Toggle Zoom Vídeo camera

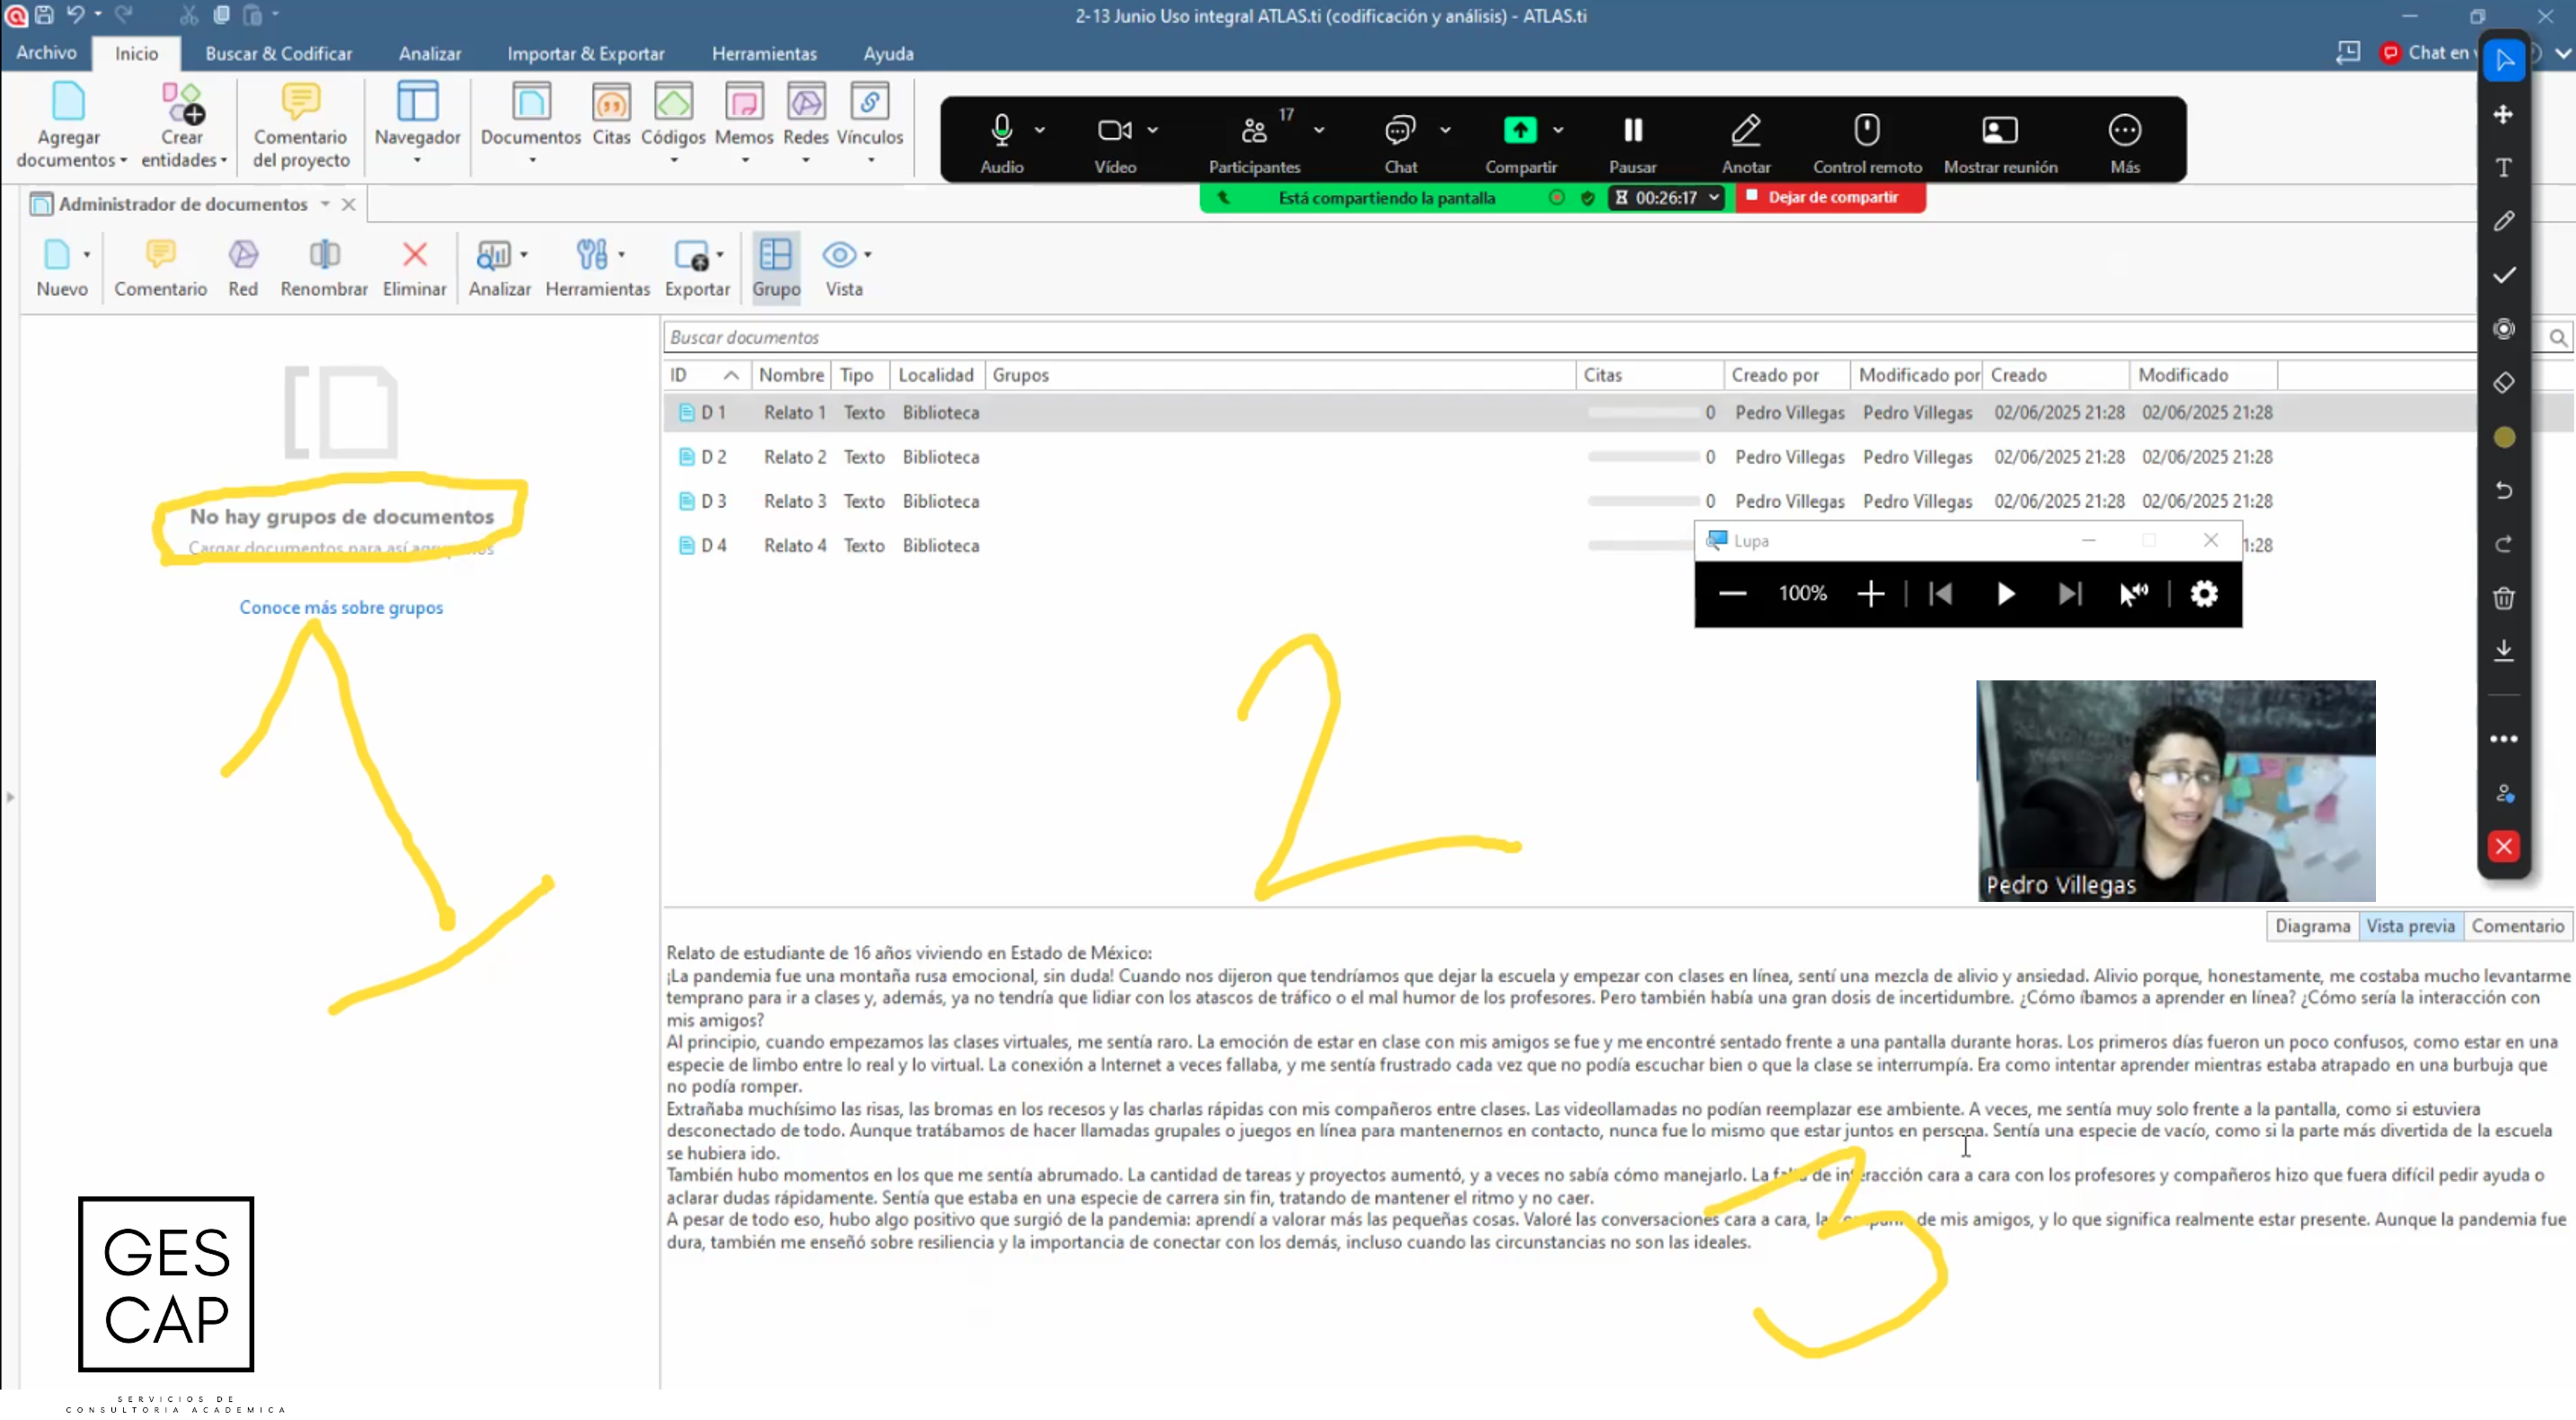(1114, 130)
